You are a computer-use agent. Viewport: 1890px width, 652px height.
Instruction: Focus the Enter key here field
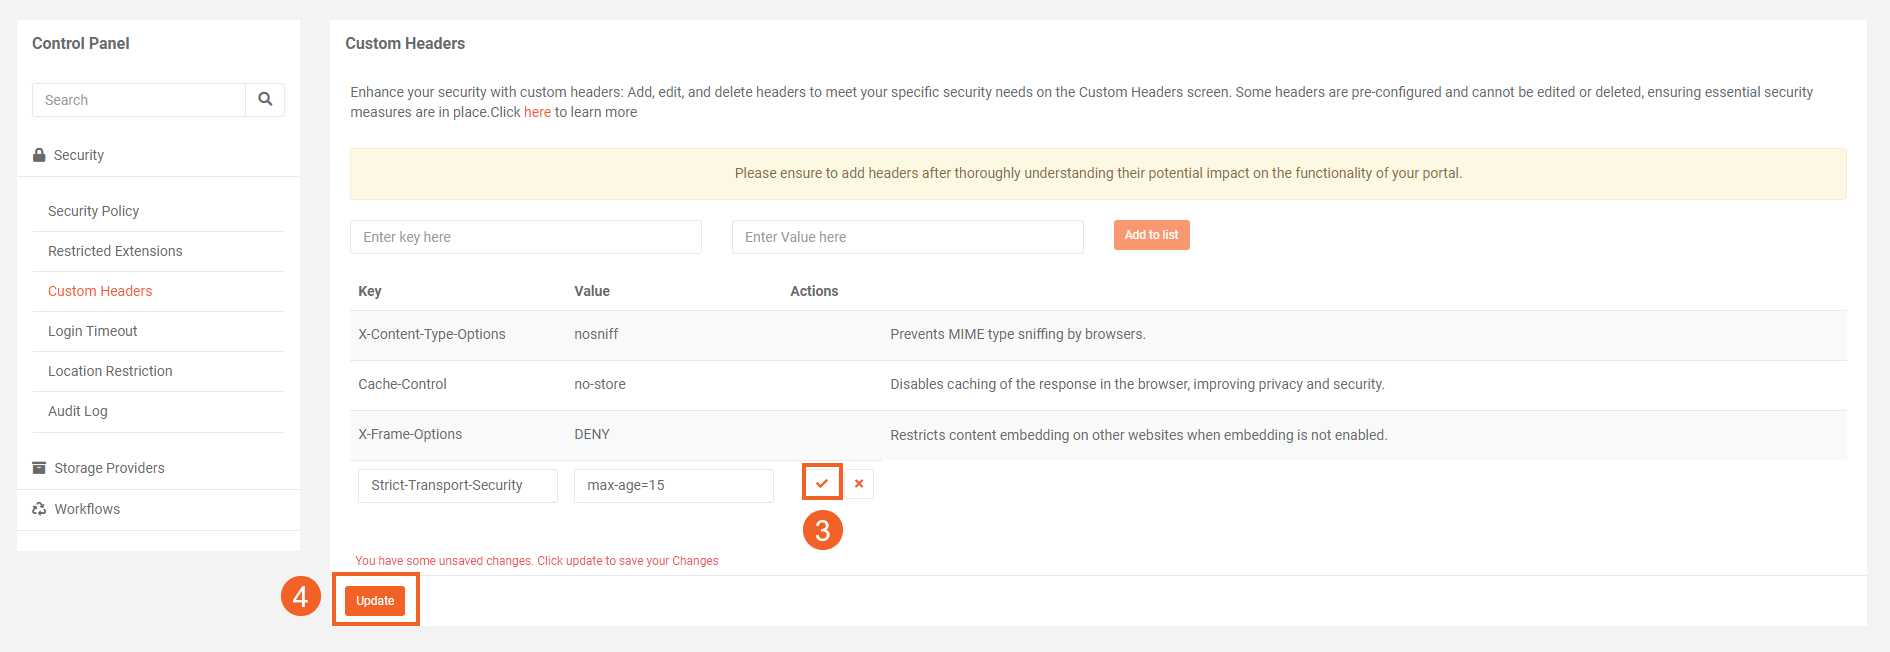point(525,237)
